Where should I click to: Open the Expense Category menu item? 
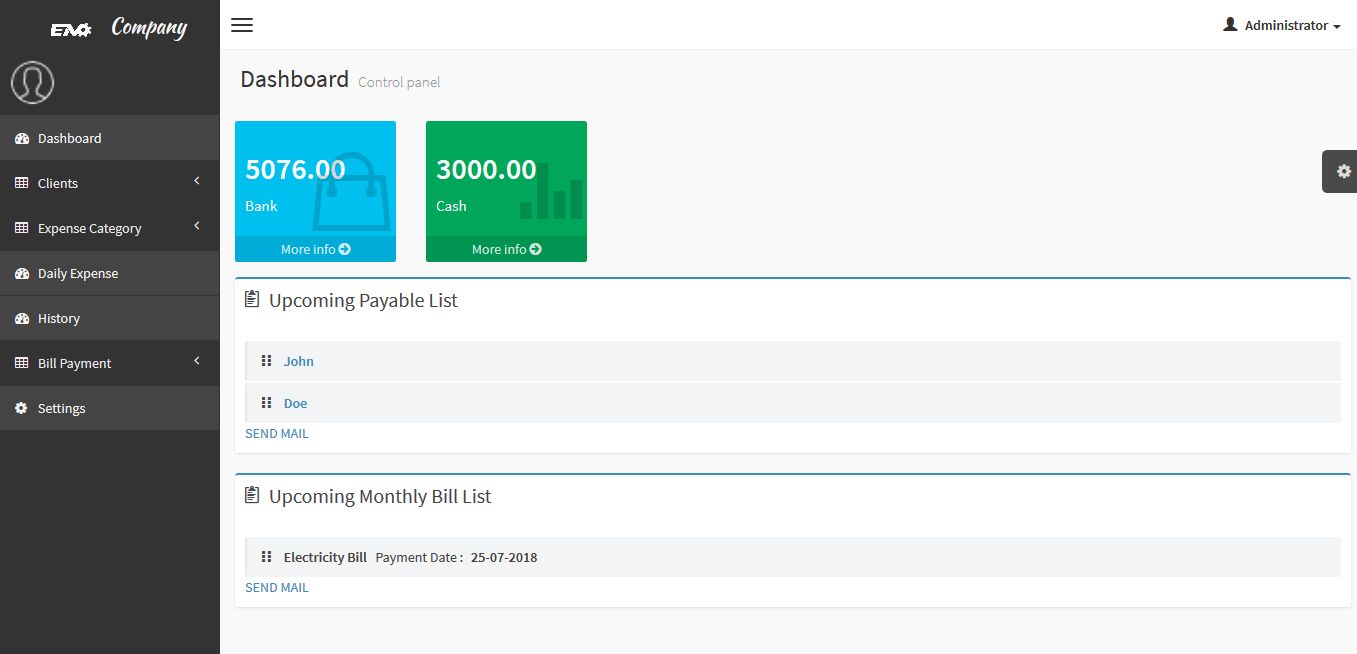pos(110,228)
